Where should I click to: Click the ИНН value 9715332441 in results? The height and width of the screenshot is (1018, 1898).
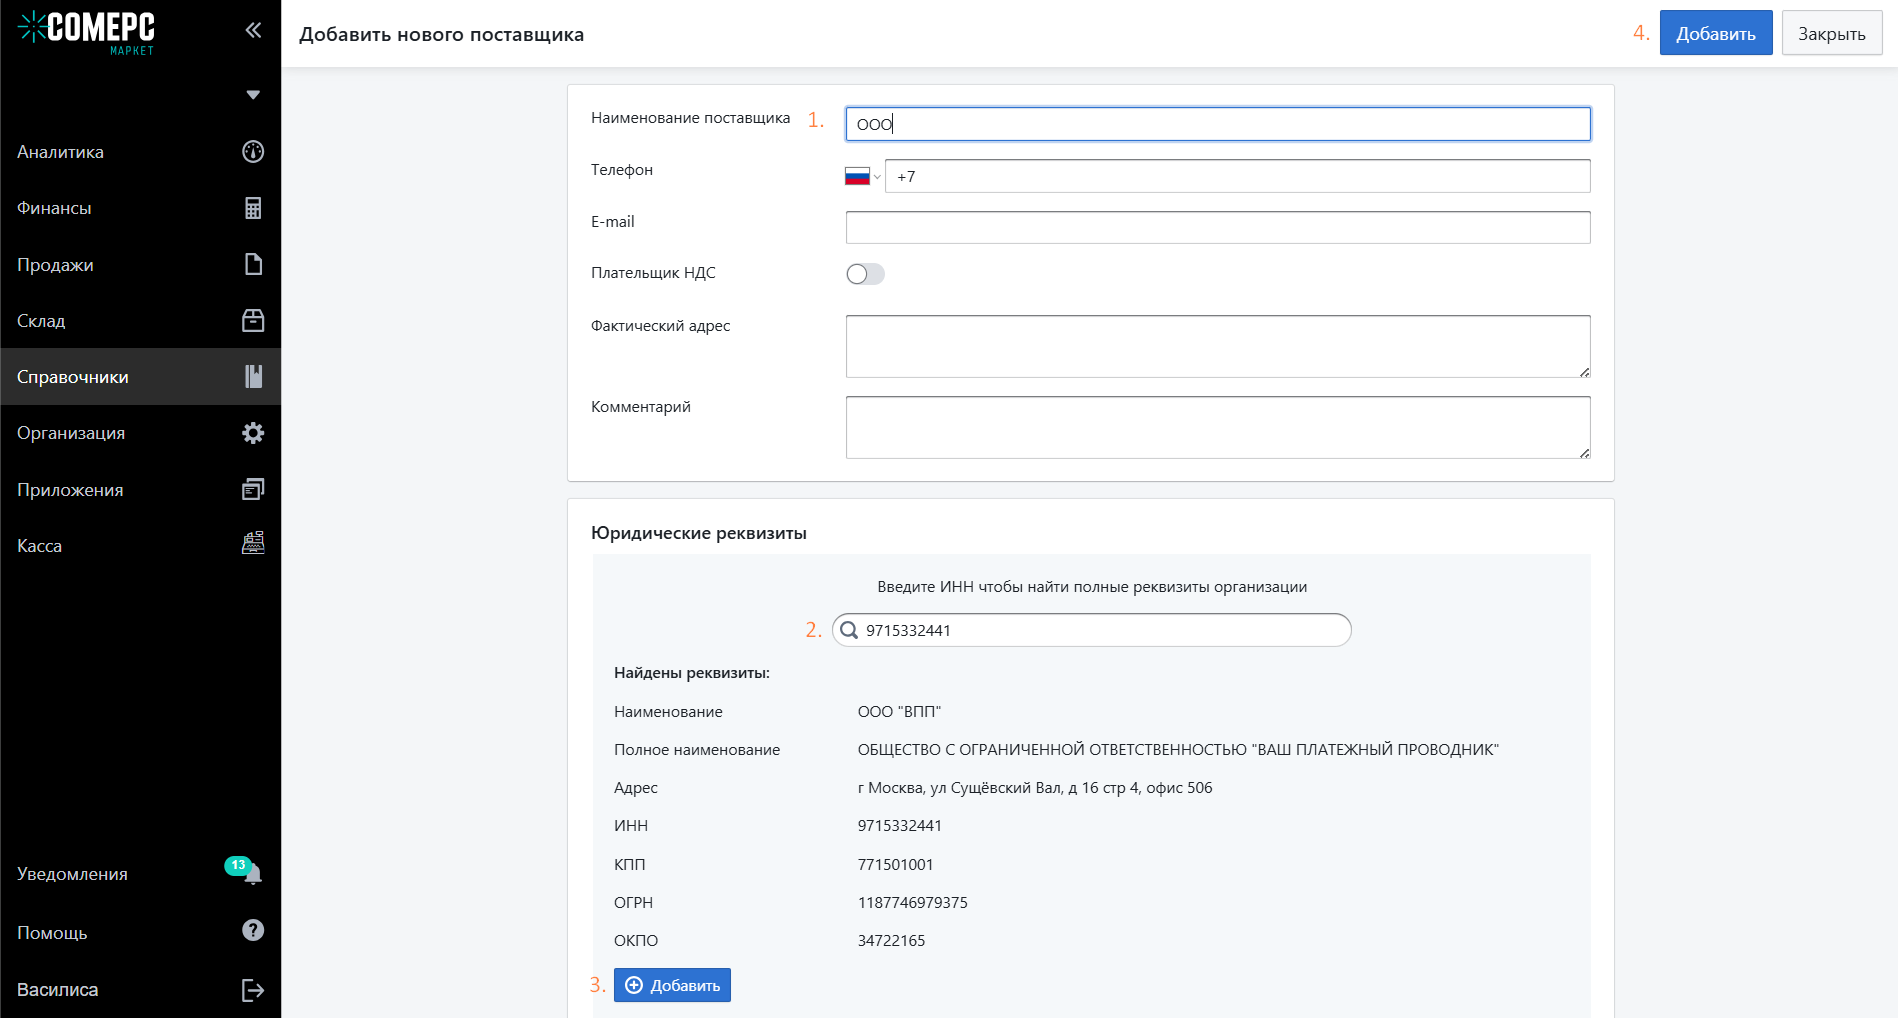coord(900,826)
